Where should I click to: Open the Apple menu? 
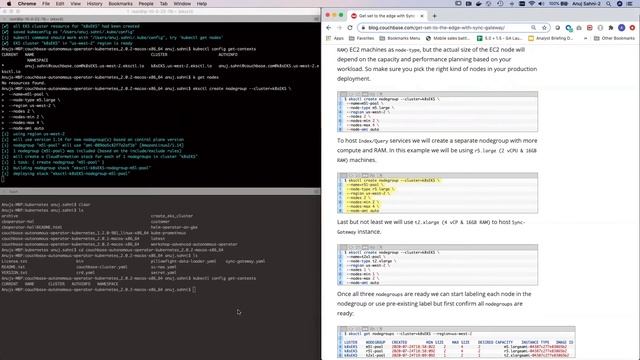point(9,4)
